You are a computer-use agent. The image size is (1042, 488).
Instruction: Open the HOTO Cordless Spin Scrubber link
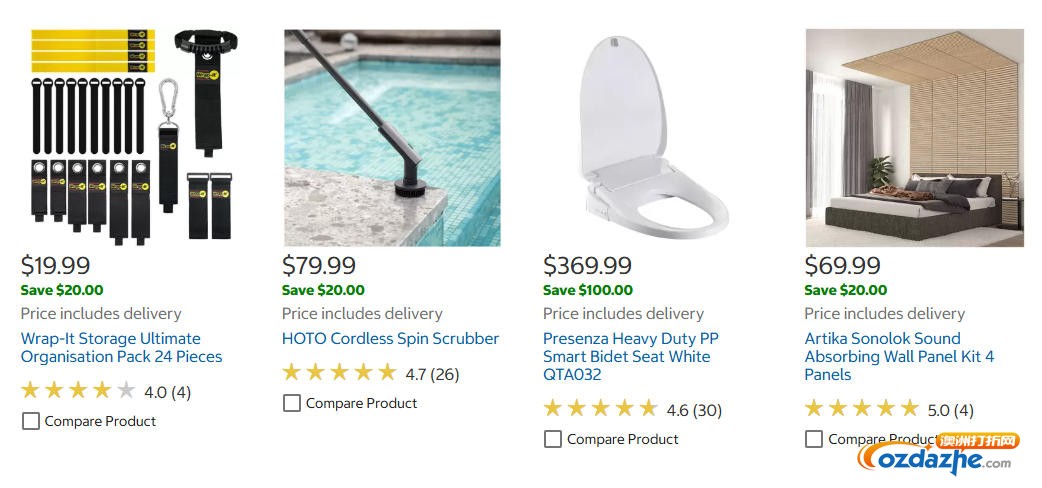click(x=390, y=338)
